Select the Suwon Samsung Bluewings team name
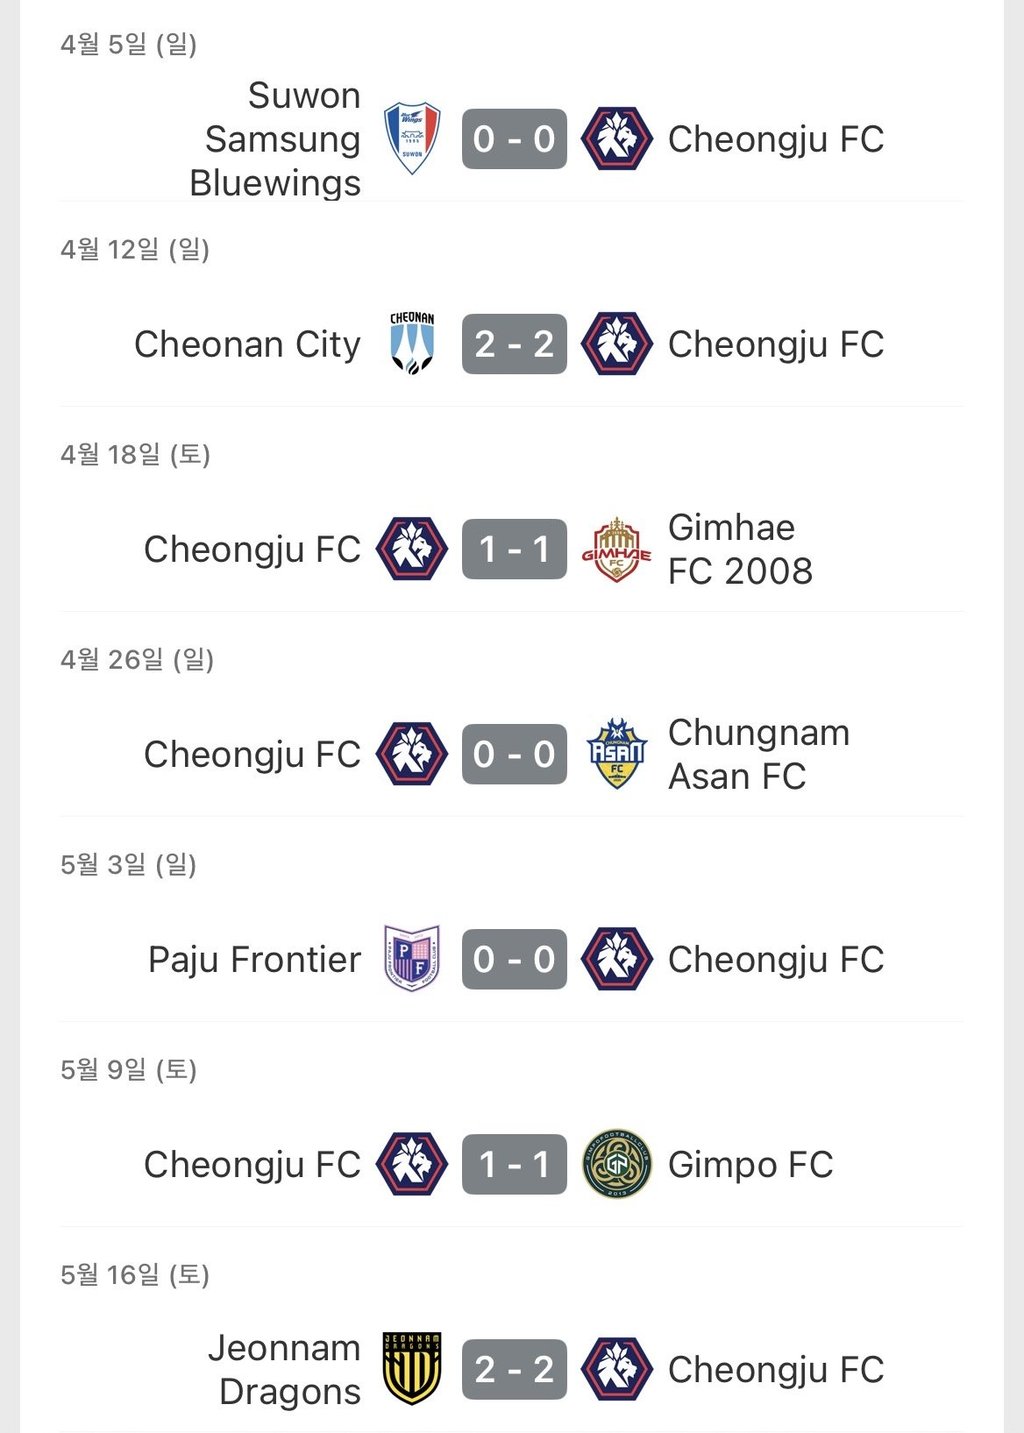Viewport: 1024px width, 1433px height. (275, 139)
